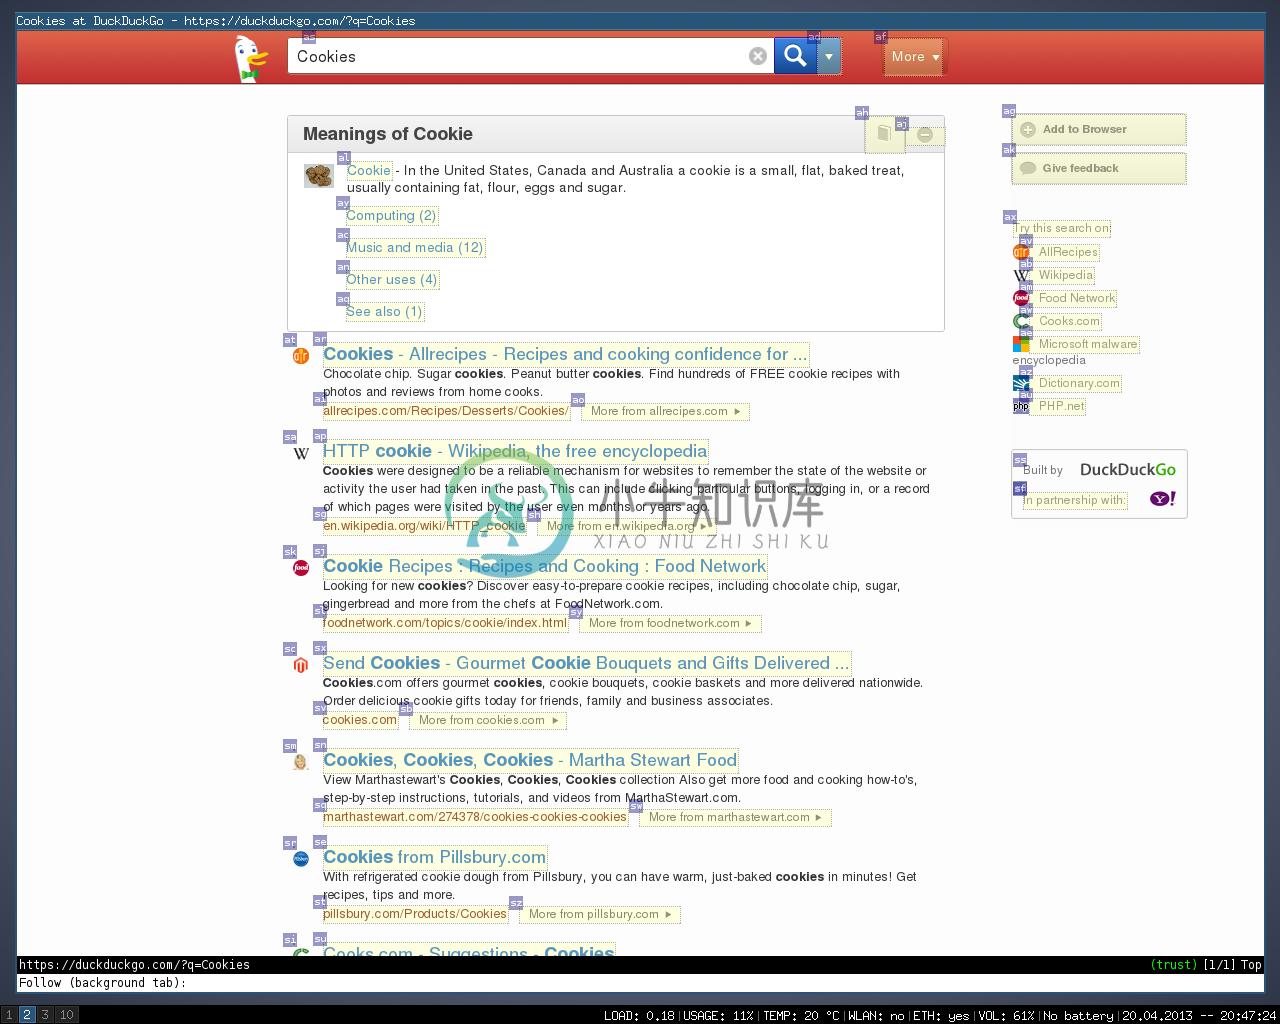The image size is (1280, 1024).
Task: Open the allrecipes.com/Recipes/Desserts/Cookies/ URL
Action: click(x=445, y=411)
